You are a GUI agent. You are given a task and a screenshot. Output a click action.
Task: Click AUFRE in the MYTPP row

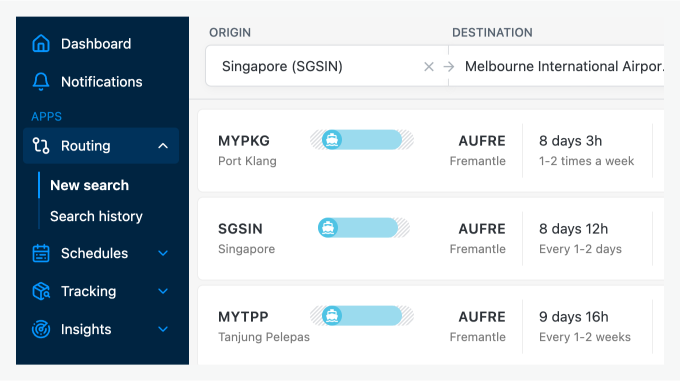coord(482,317)
